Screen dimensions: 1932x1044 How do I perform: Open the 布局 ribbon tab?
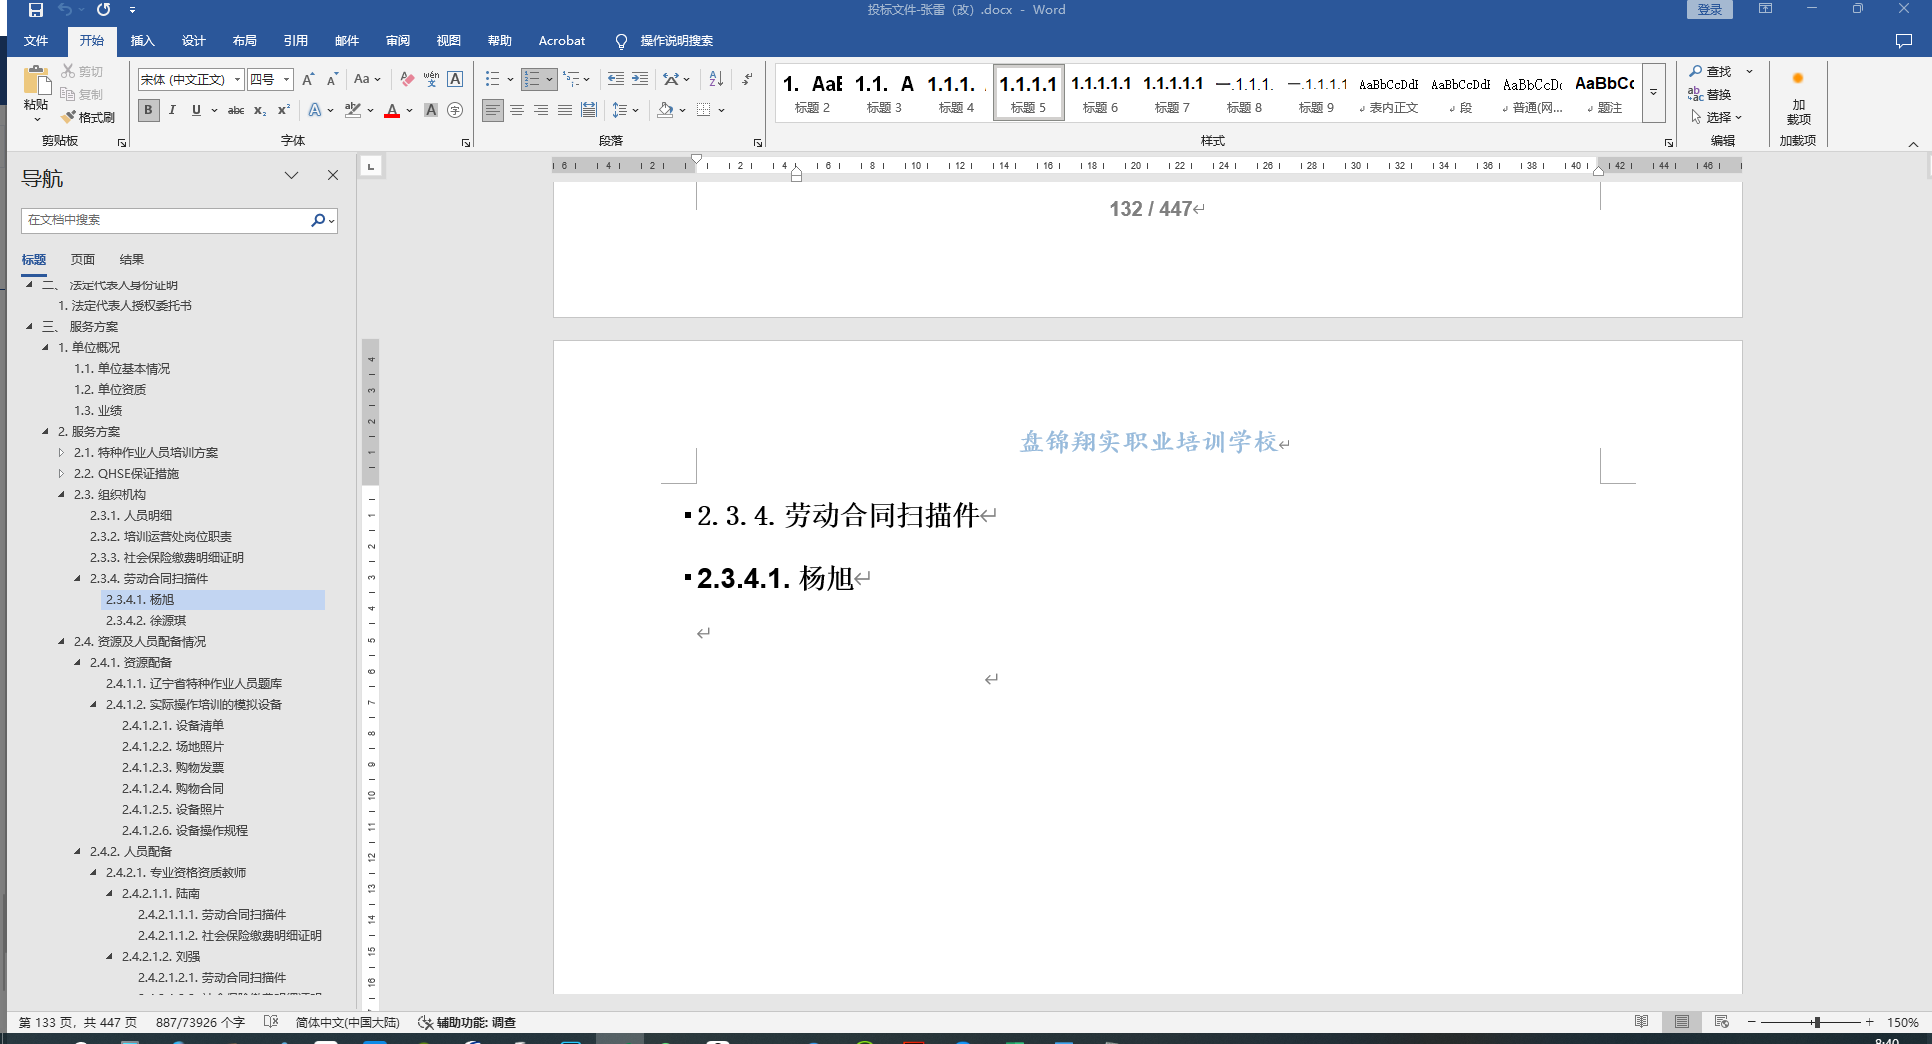(x=245, y=41)
